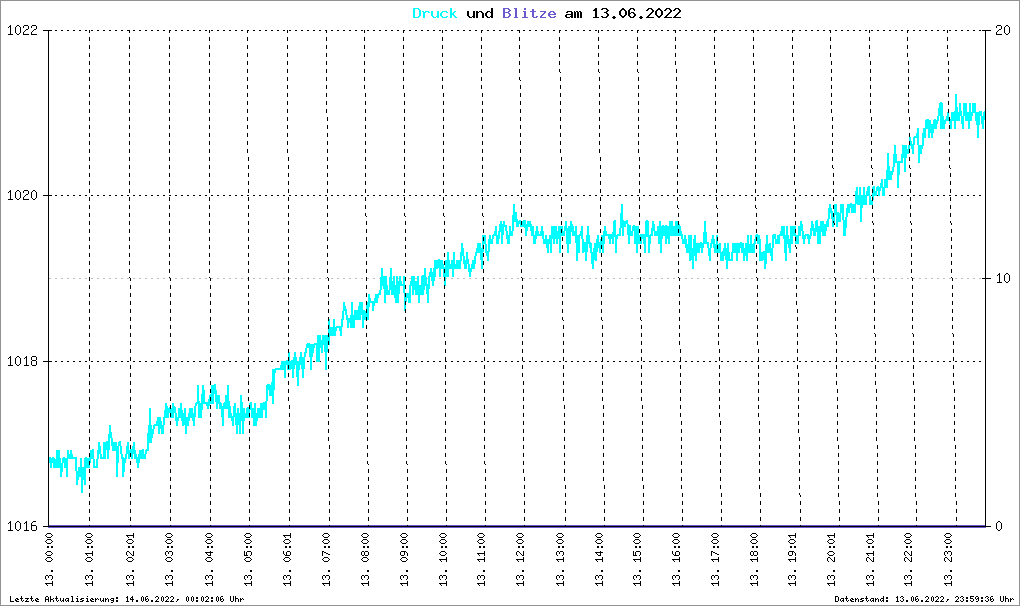Click the '10' right axis label
The height and width of the screenshot is (606, 1020).
(1003, 278)
